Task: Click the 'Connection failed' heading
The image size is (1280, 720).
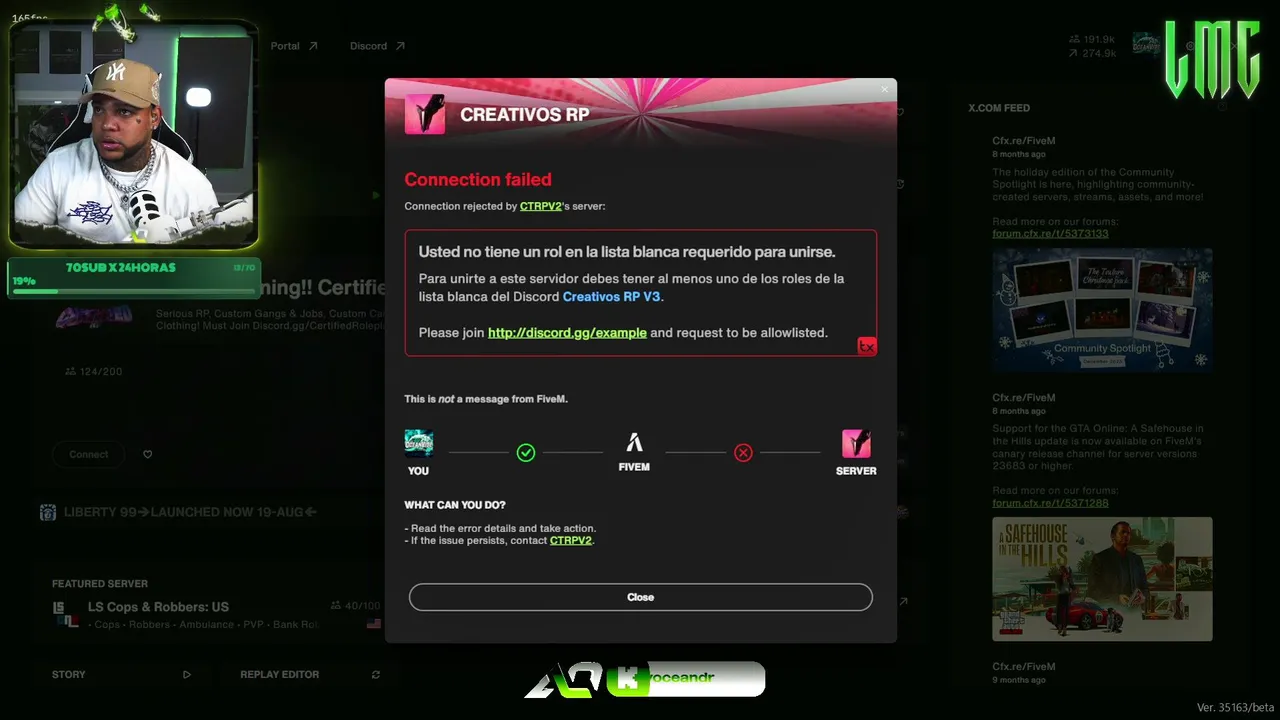Action: (478, 180)
